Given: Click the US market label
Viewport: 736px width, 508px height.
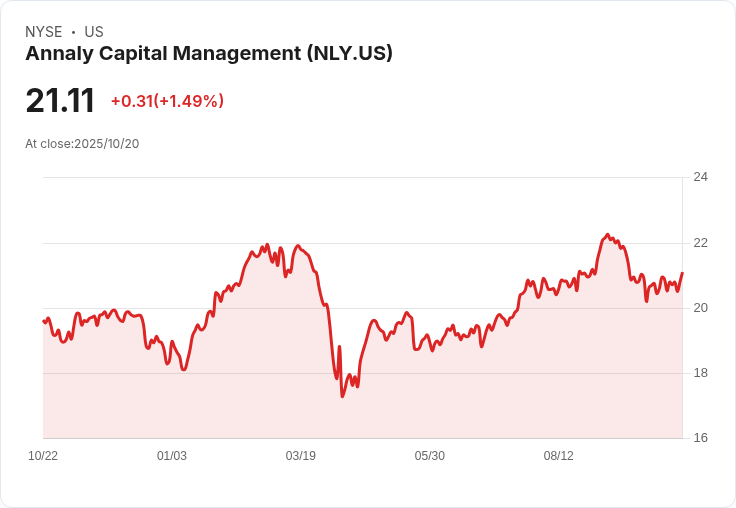Looking at the screenshot, I should [x=94, y=32].
